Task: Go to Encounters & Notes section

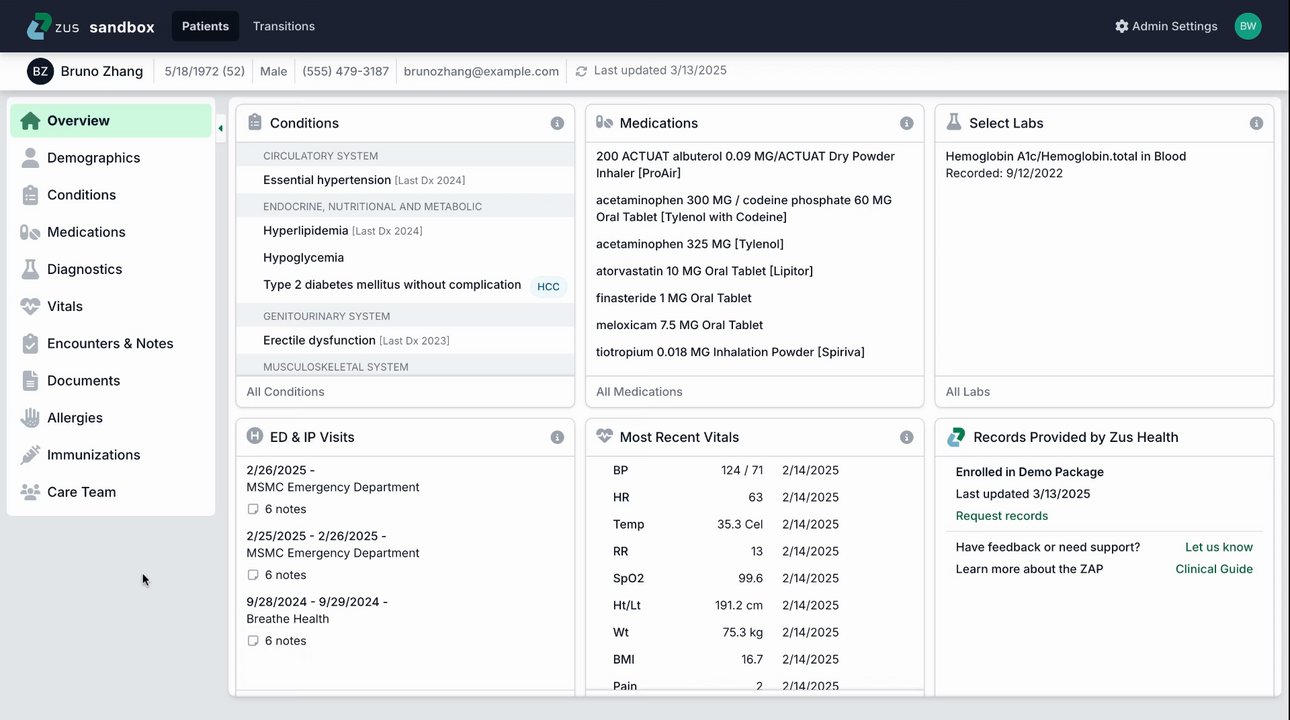Action: pyautogui.click(x=110, y=343)
